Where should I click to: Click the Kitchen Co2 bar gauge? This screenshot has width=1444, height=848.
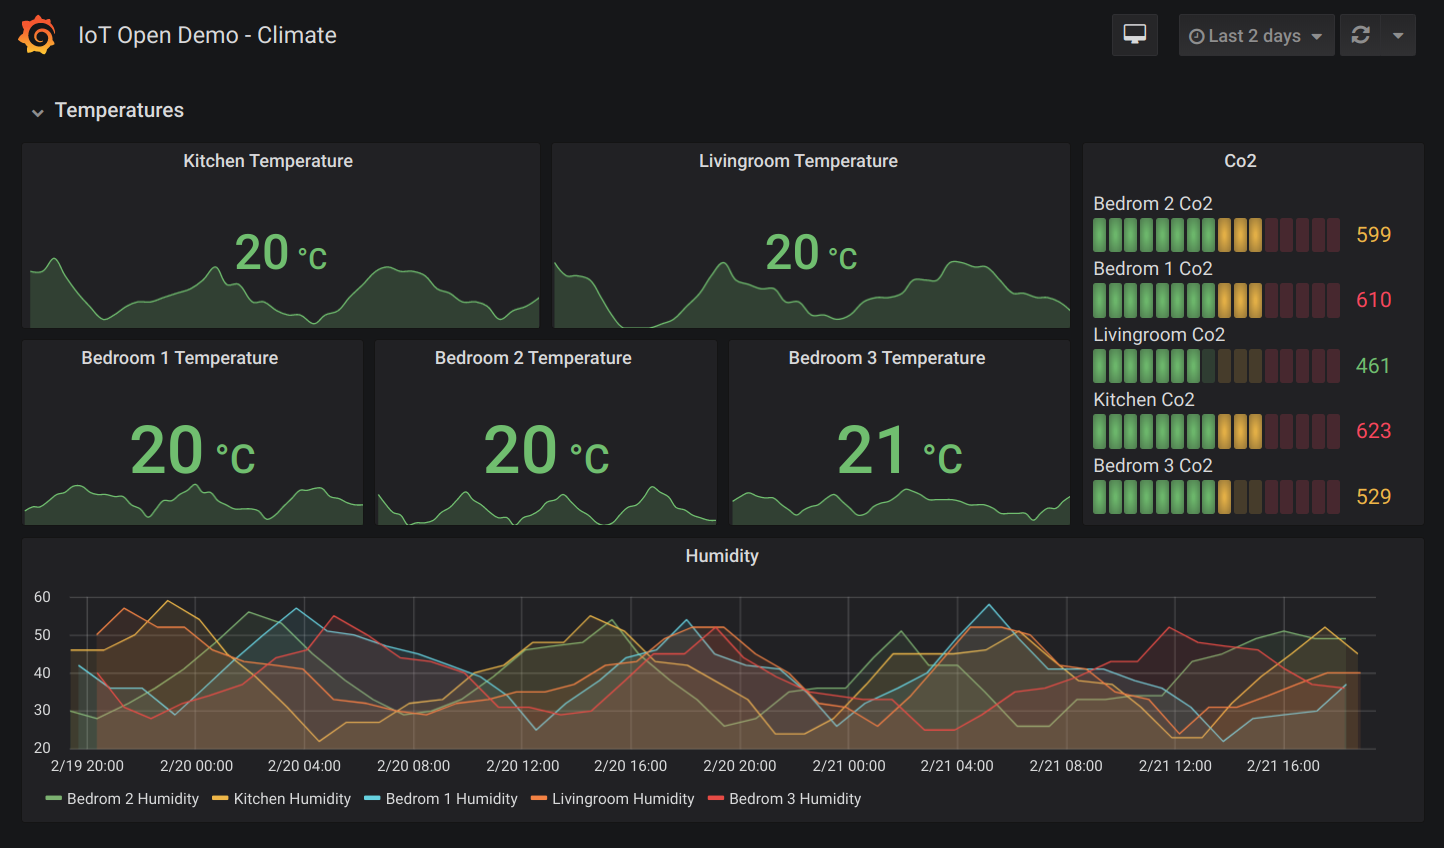pyautogui.click(x=1216, y=431)
